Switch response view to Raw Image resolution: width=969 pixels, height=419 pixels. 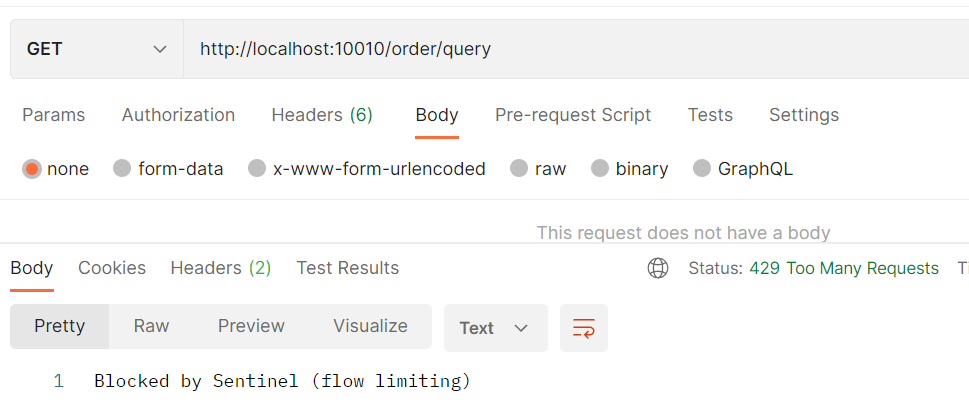pyautogui.click(x=151, y=326)
